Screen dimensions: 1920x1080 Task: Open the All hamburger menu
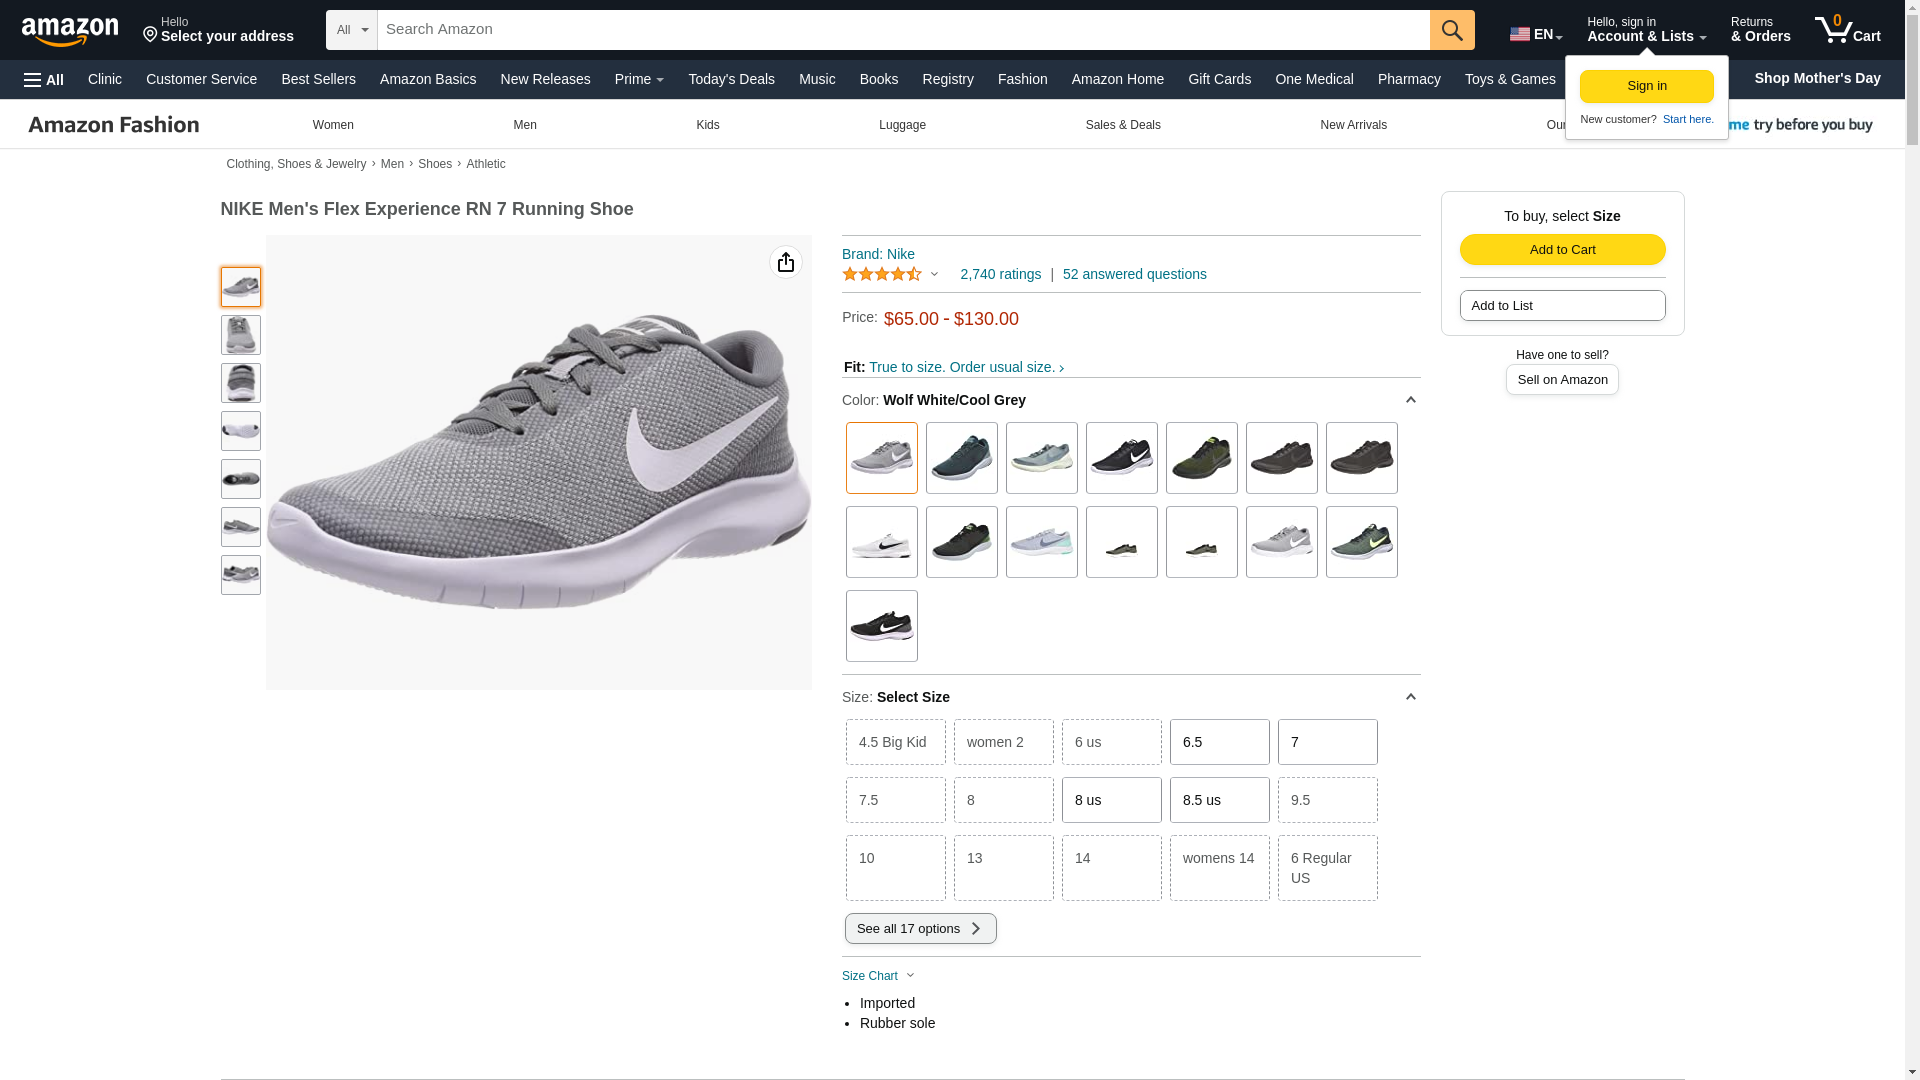point(44,80)
